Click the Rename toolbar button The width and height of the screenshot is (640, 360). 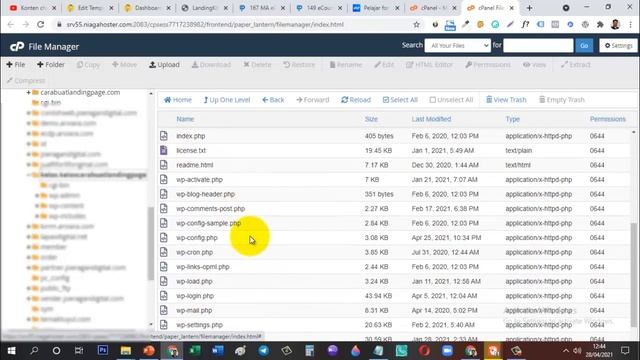346,64
